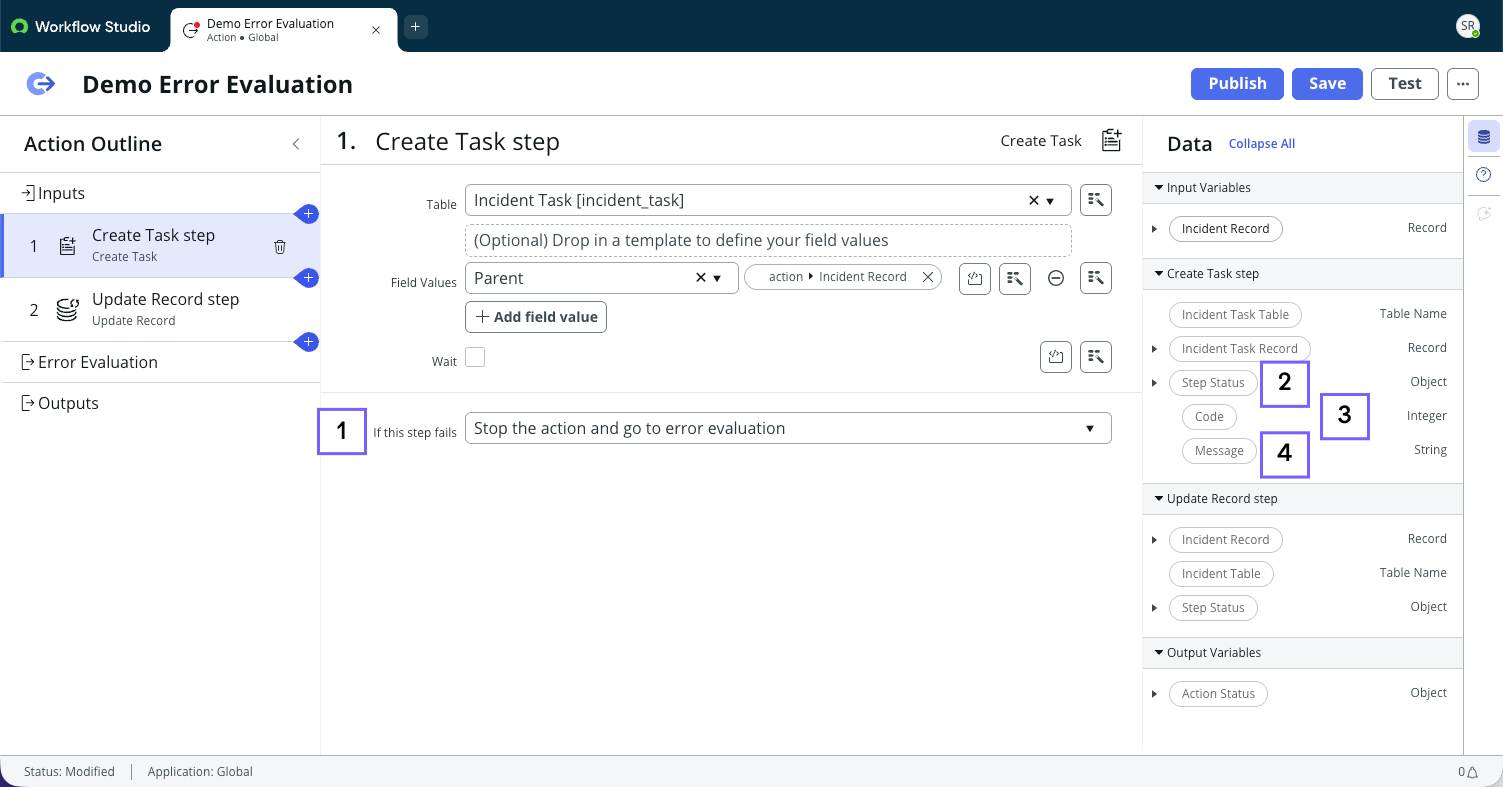This screenshot has width=1503, height=787.
Task: Open the SR user avatar menu
Action: [1467, 27]
